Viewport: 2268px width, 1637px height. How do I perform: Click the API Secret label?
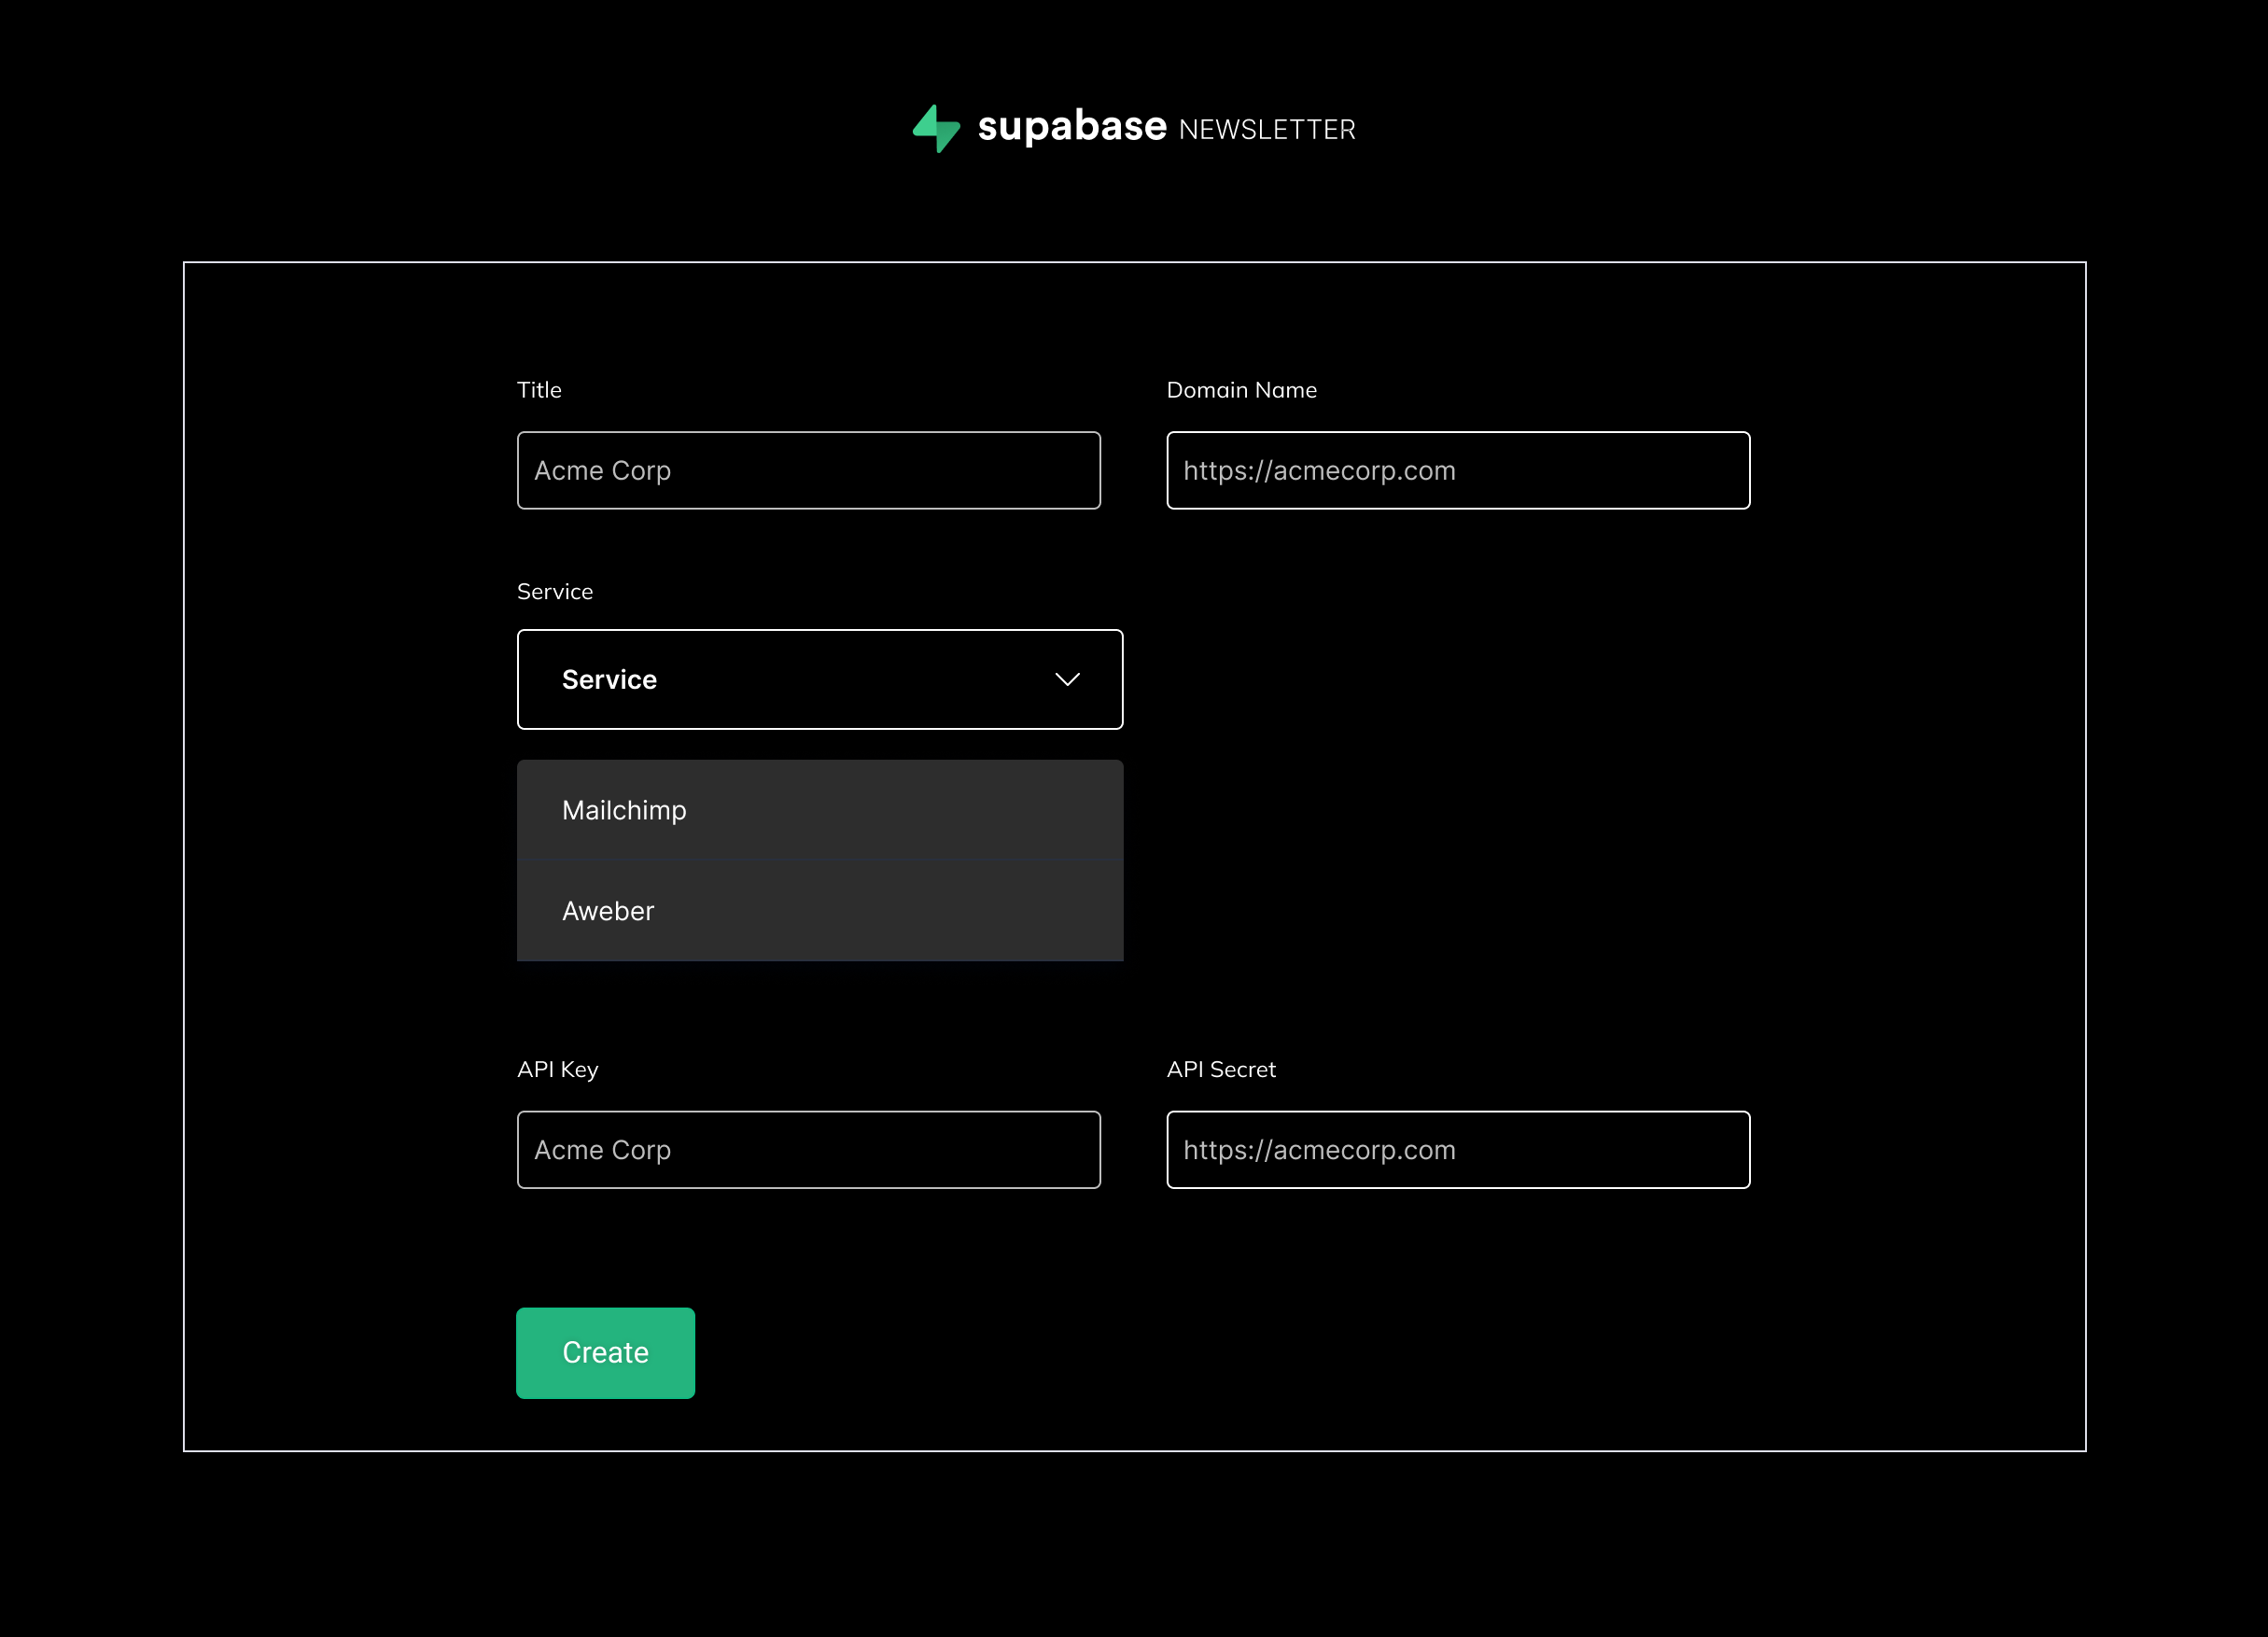pos(1220,1069)
